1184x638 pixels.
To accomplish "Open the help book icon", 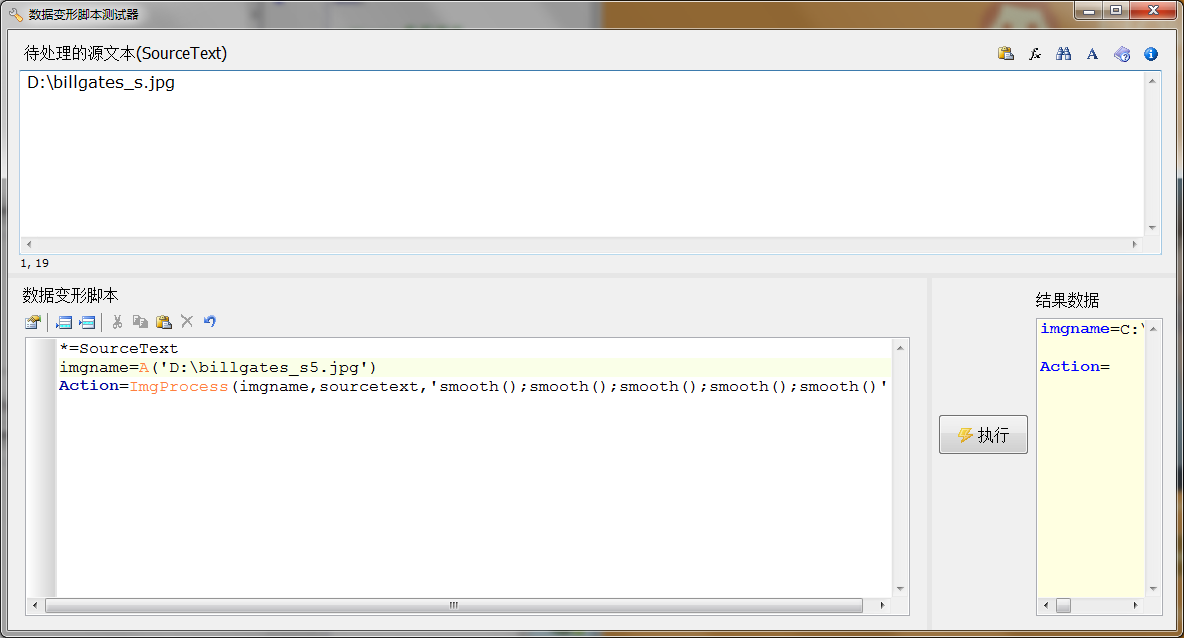I will click(1122, 54).
